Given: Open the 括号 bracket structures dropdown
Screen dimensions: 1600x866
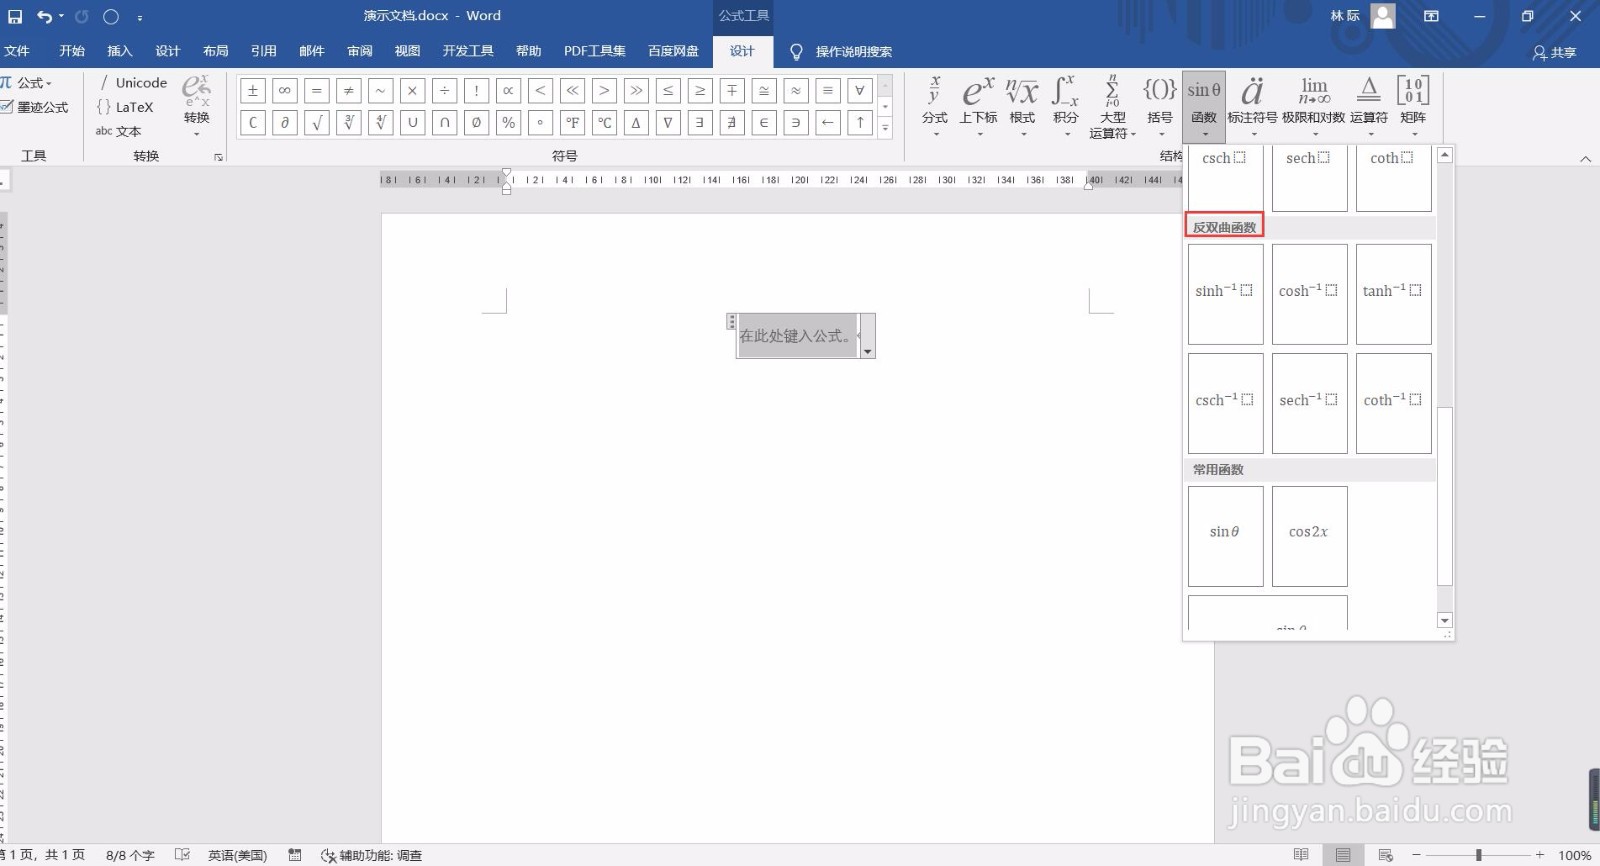Looking at the screenshot, I should pyautogui.click(x=1160, y=106).
